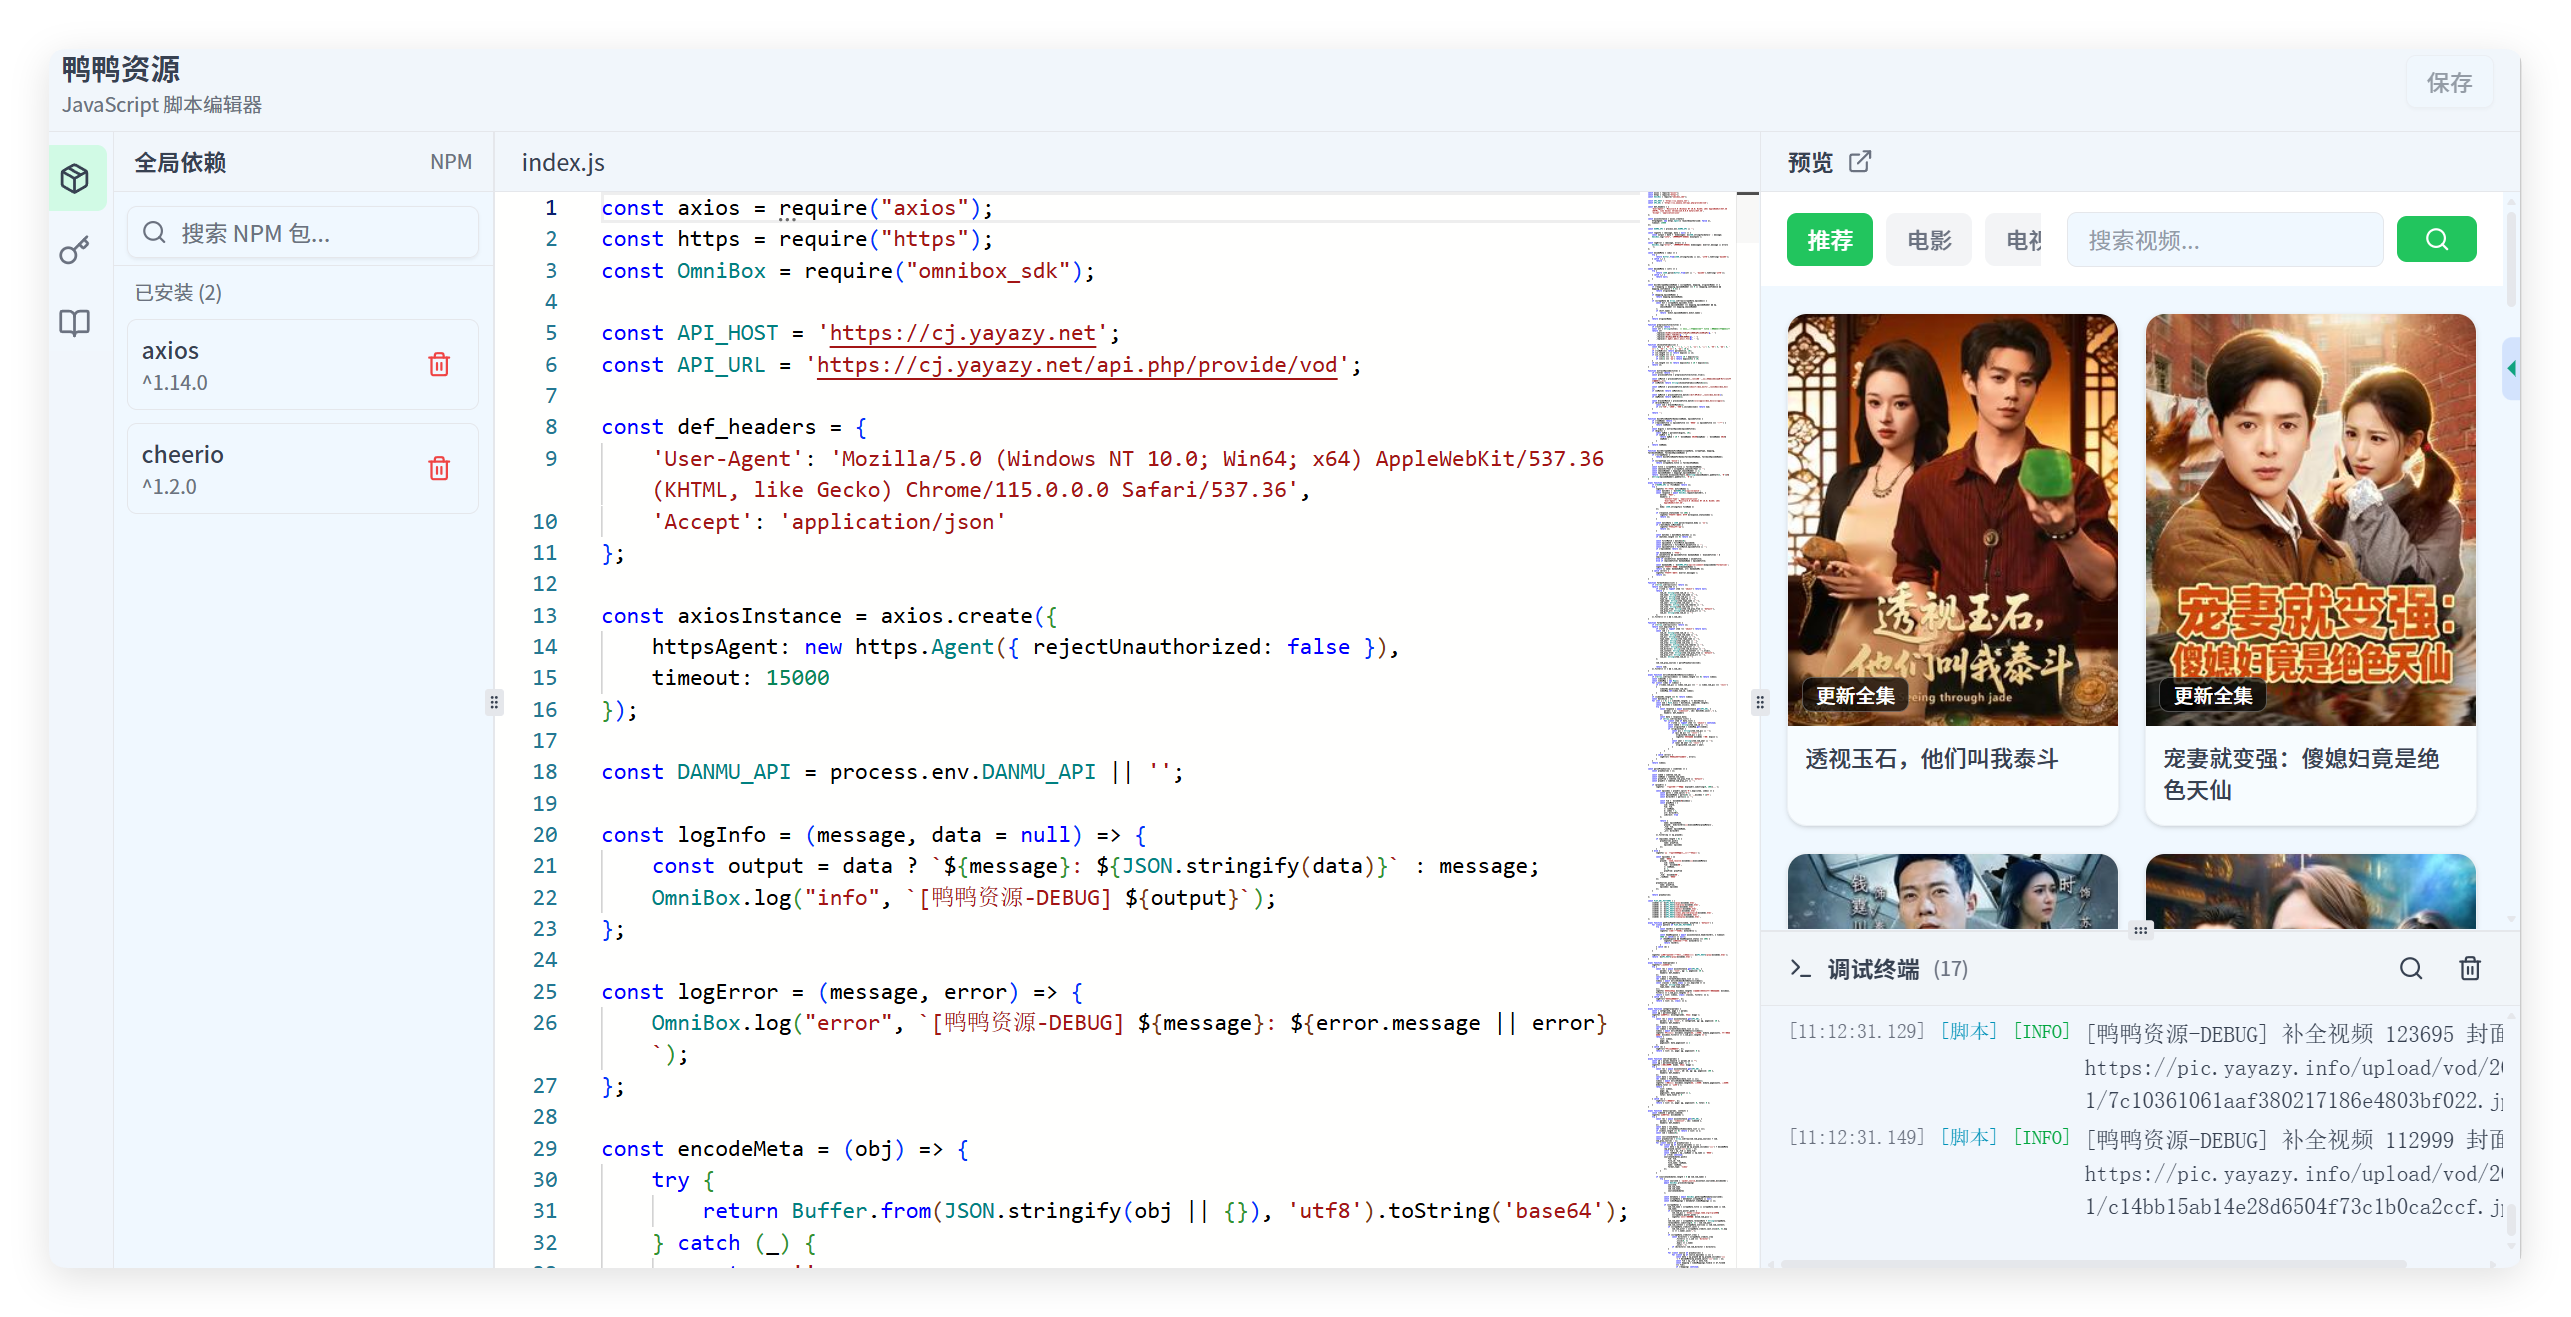Click the debug terminal prompt icon

tap(1800, 968)
